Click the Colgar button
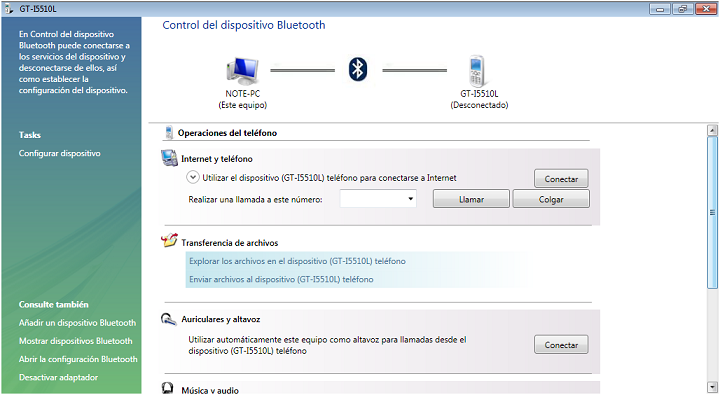 551,199
